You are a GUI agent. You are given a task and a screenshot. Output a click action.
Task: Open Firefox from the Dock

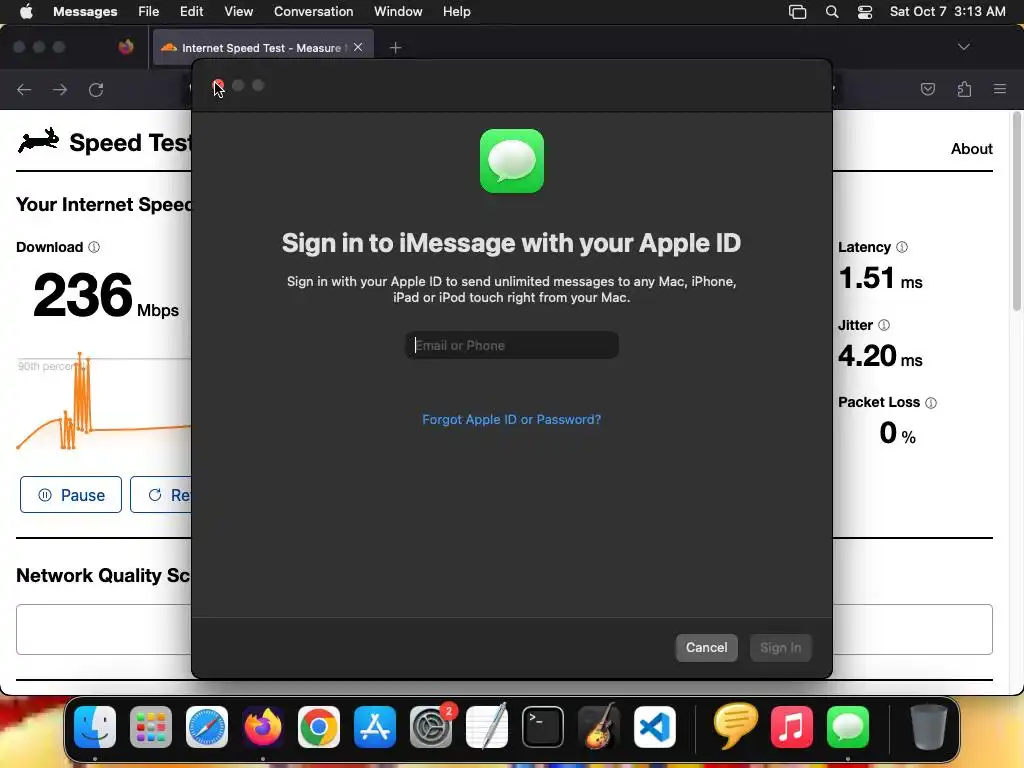pyautogui.click(x=263, y=727)
